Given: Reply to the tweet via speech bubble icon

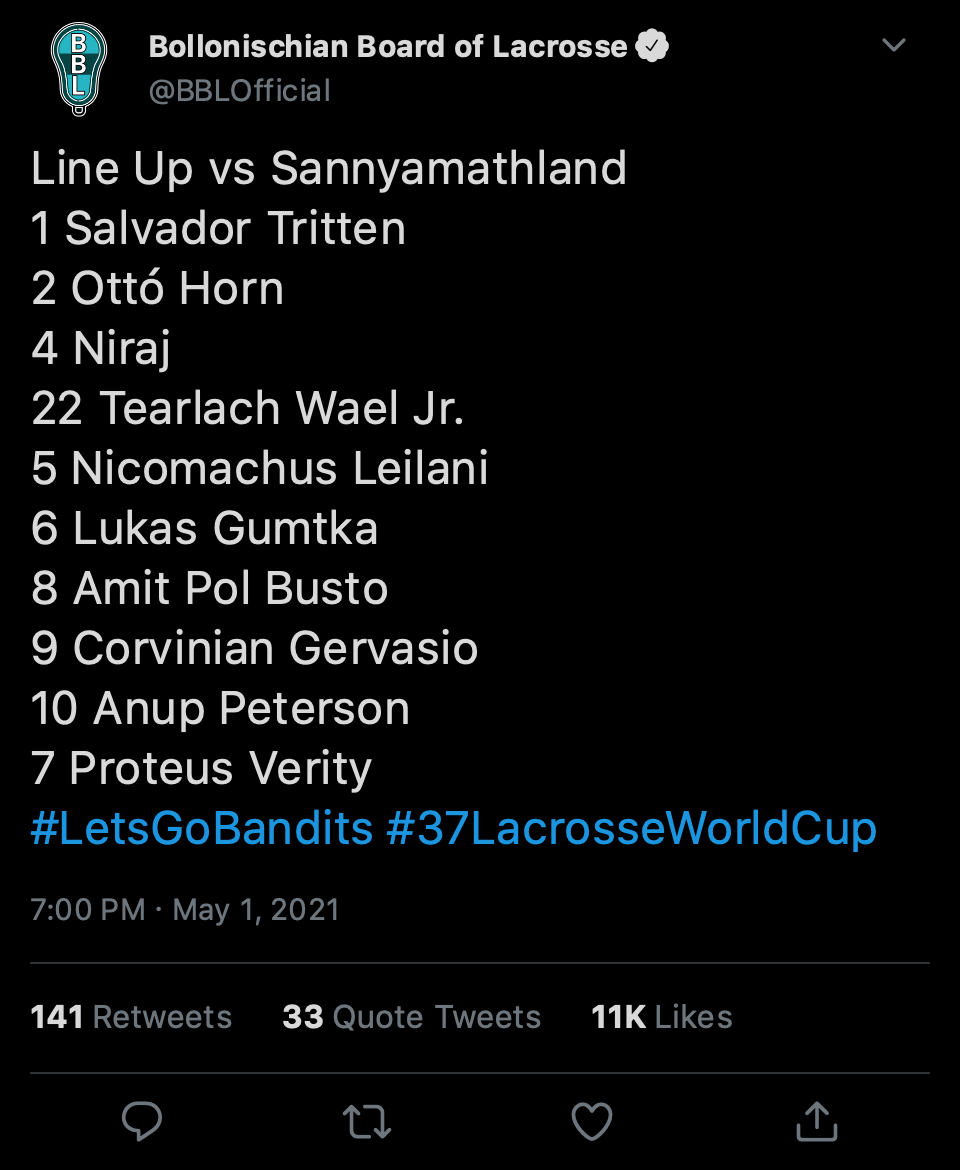Looking at the screenshot, I should (142, 1122).
